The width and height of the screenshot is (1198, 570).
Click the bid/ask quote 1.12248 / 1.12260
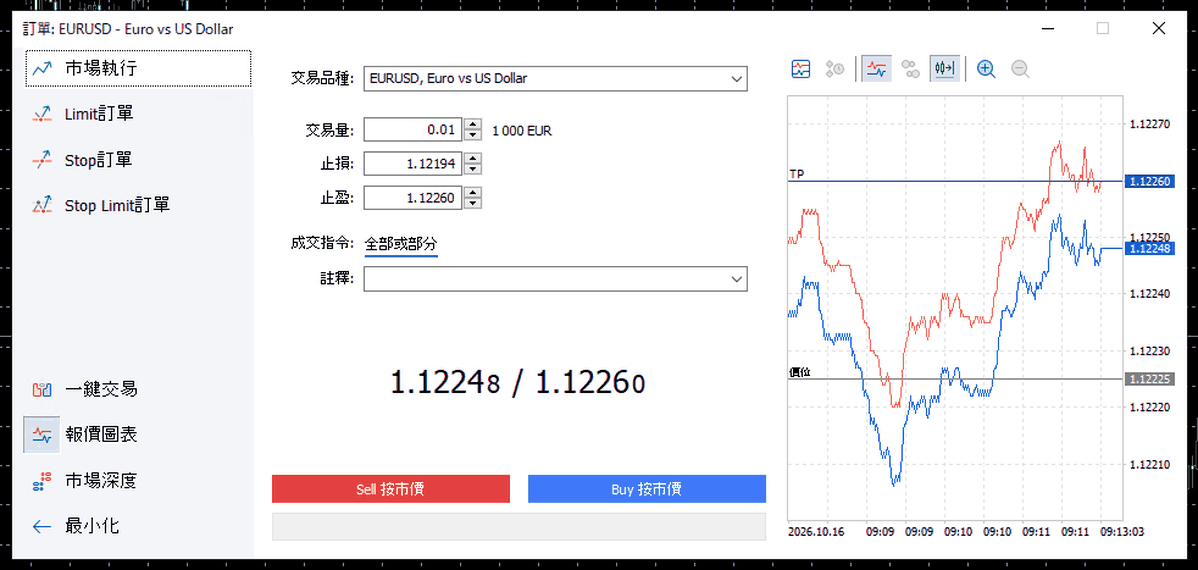click(x=518, y=383)
